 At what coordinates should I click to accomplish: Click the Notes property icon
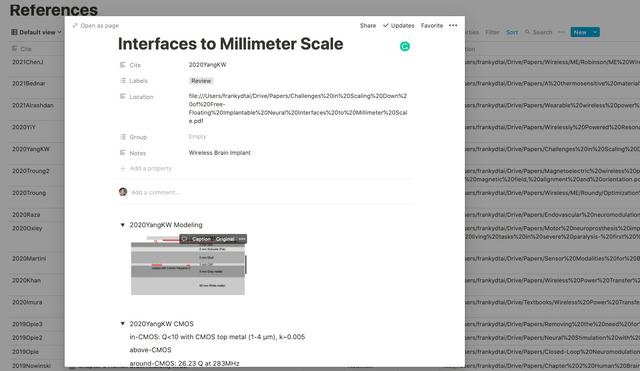click(122, 153)
